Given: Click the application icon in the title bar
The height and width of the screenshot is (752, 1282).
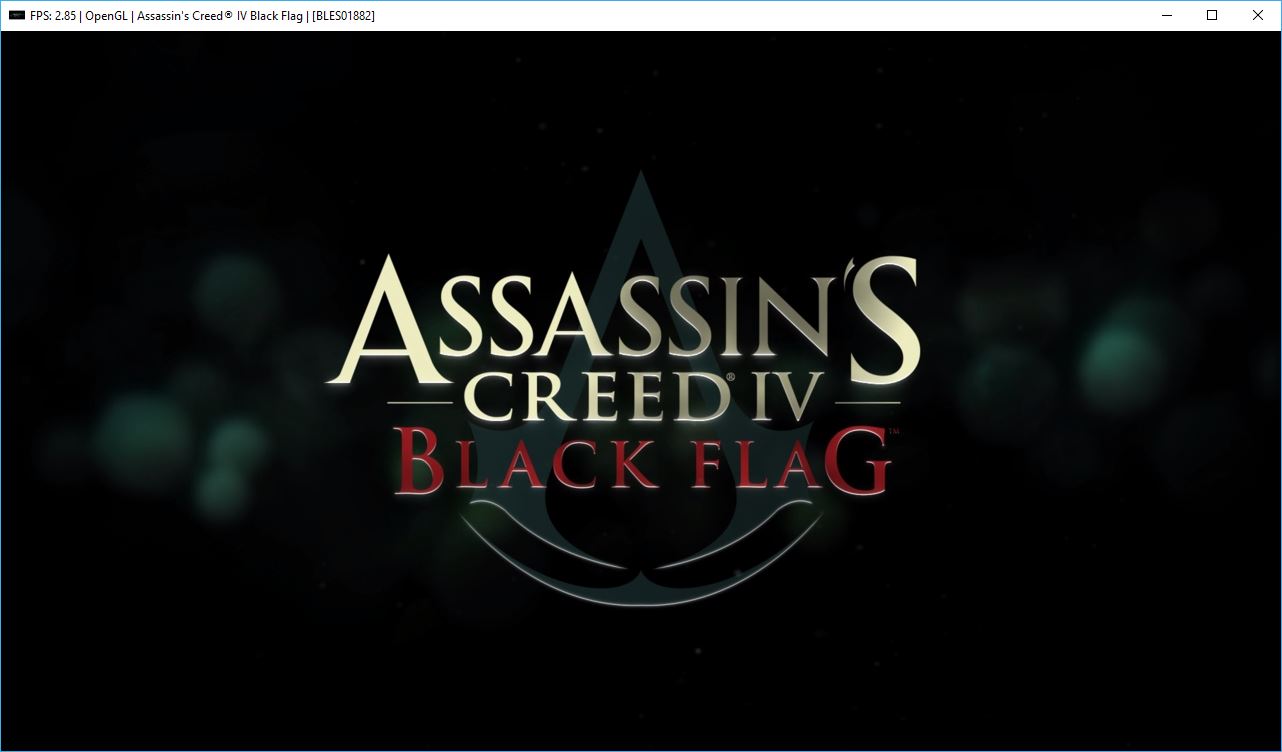Looking at the screenshot, I should coord(16,16).
